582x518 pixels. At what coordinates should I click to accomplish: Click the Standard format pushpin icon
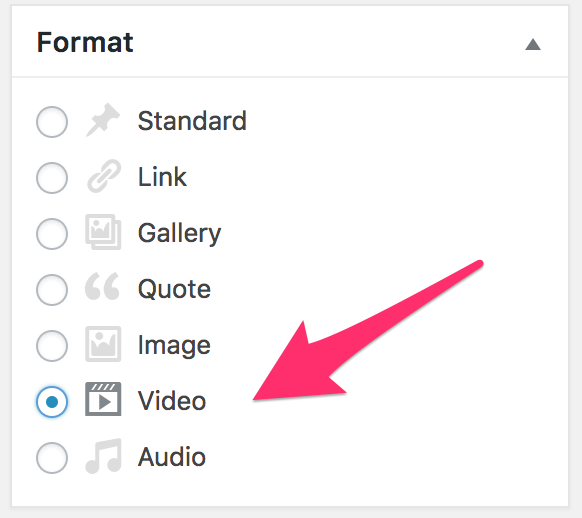tap(103, 120)
